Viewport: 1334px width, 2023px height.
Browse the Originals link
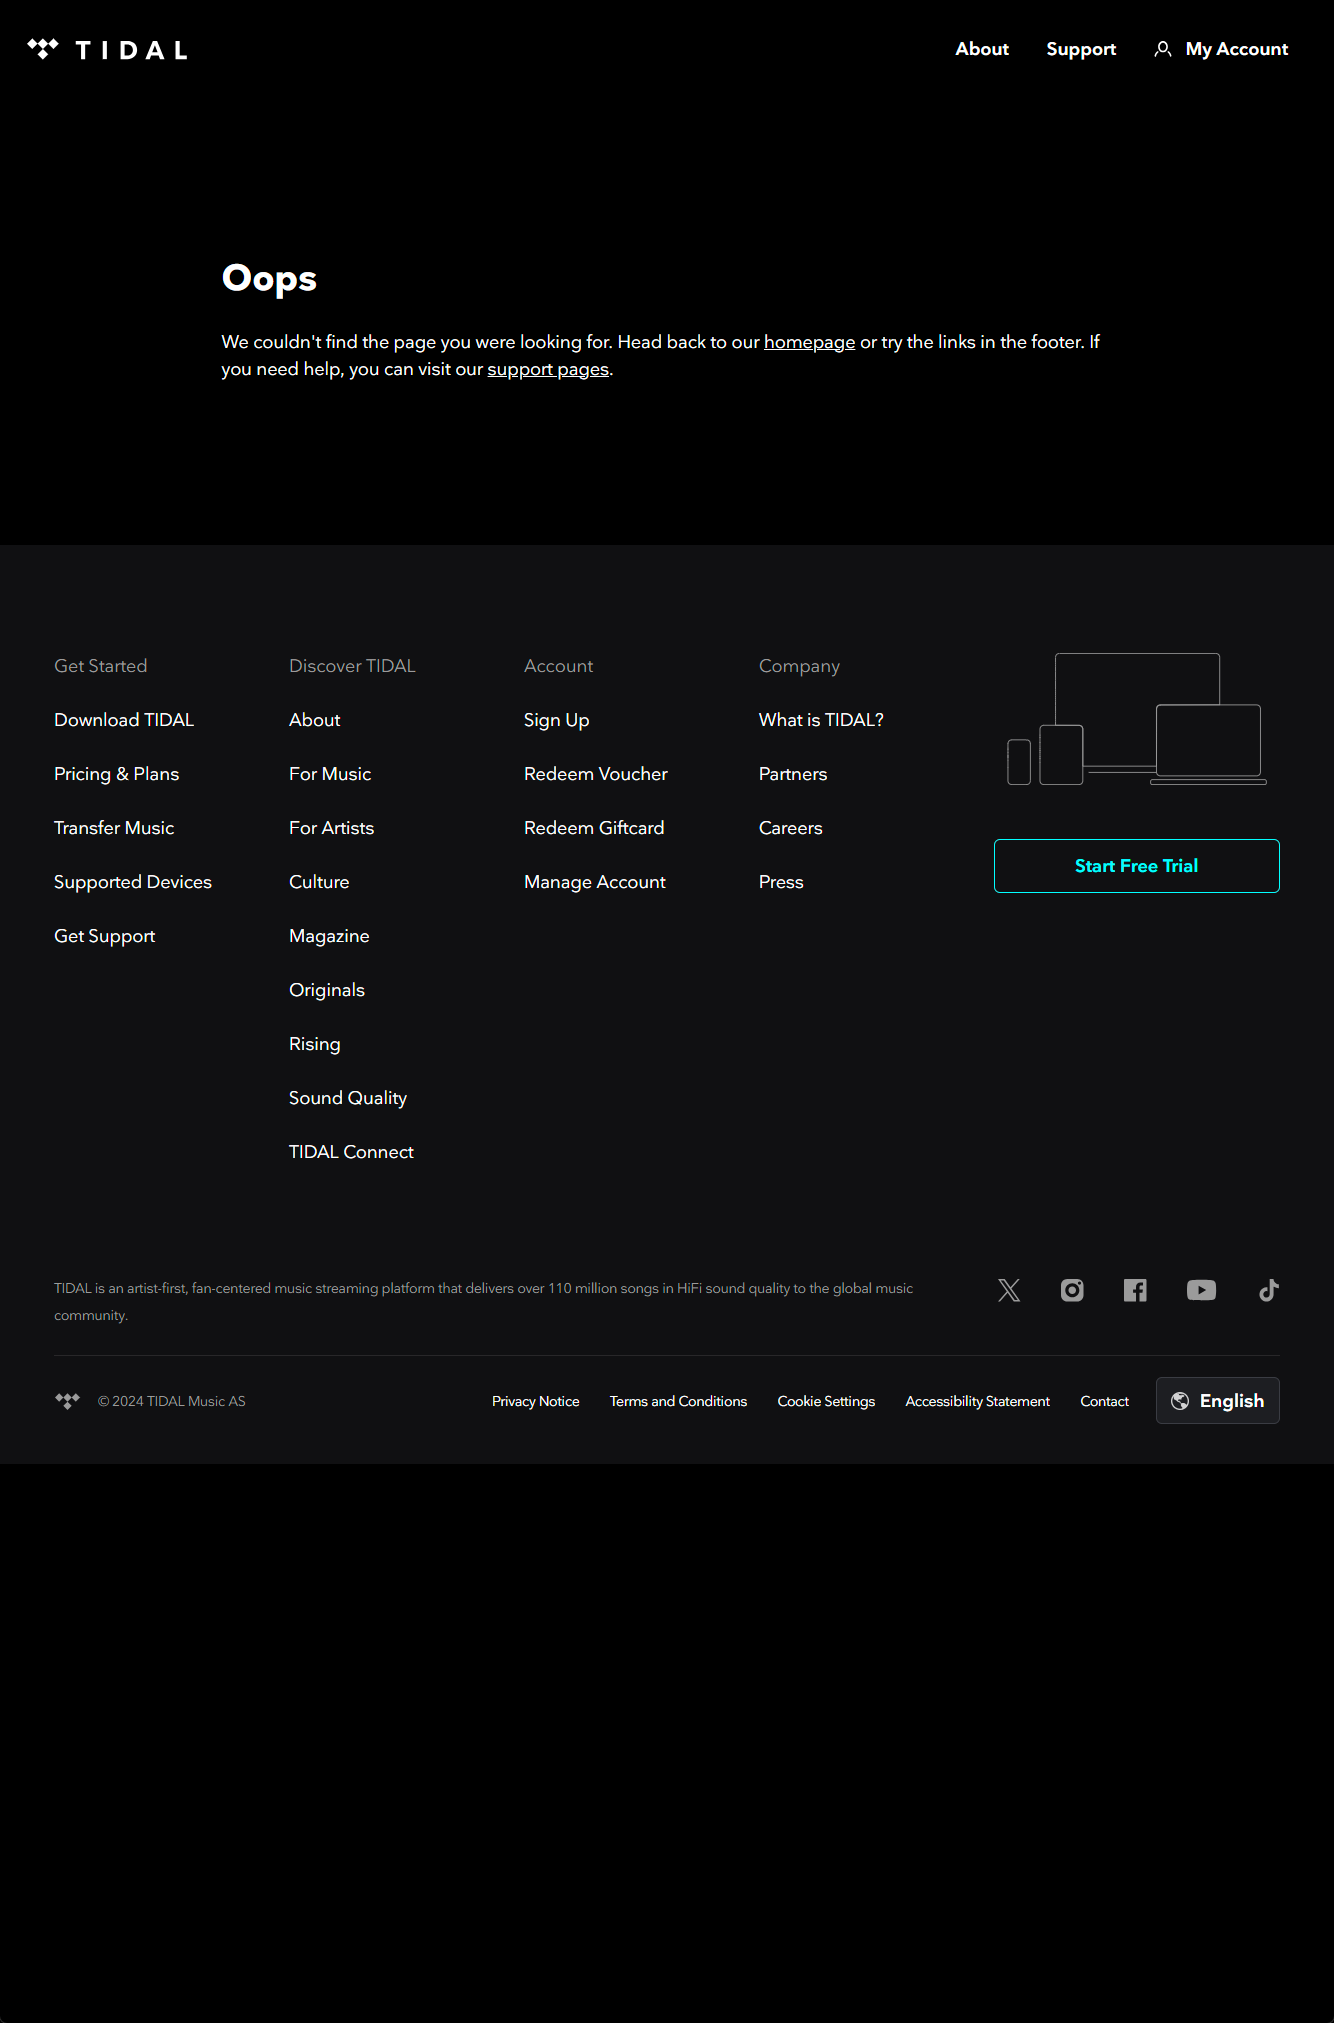click(x=327, y=990)
